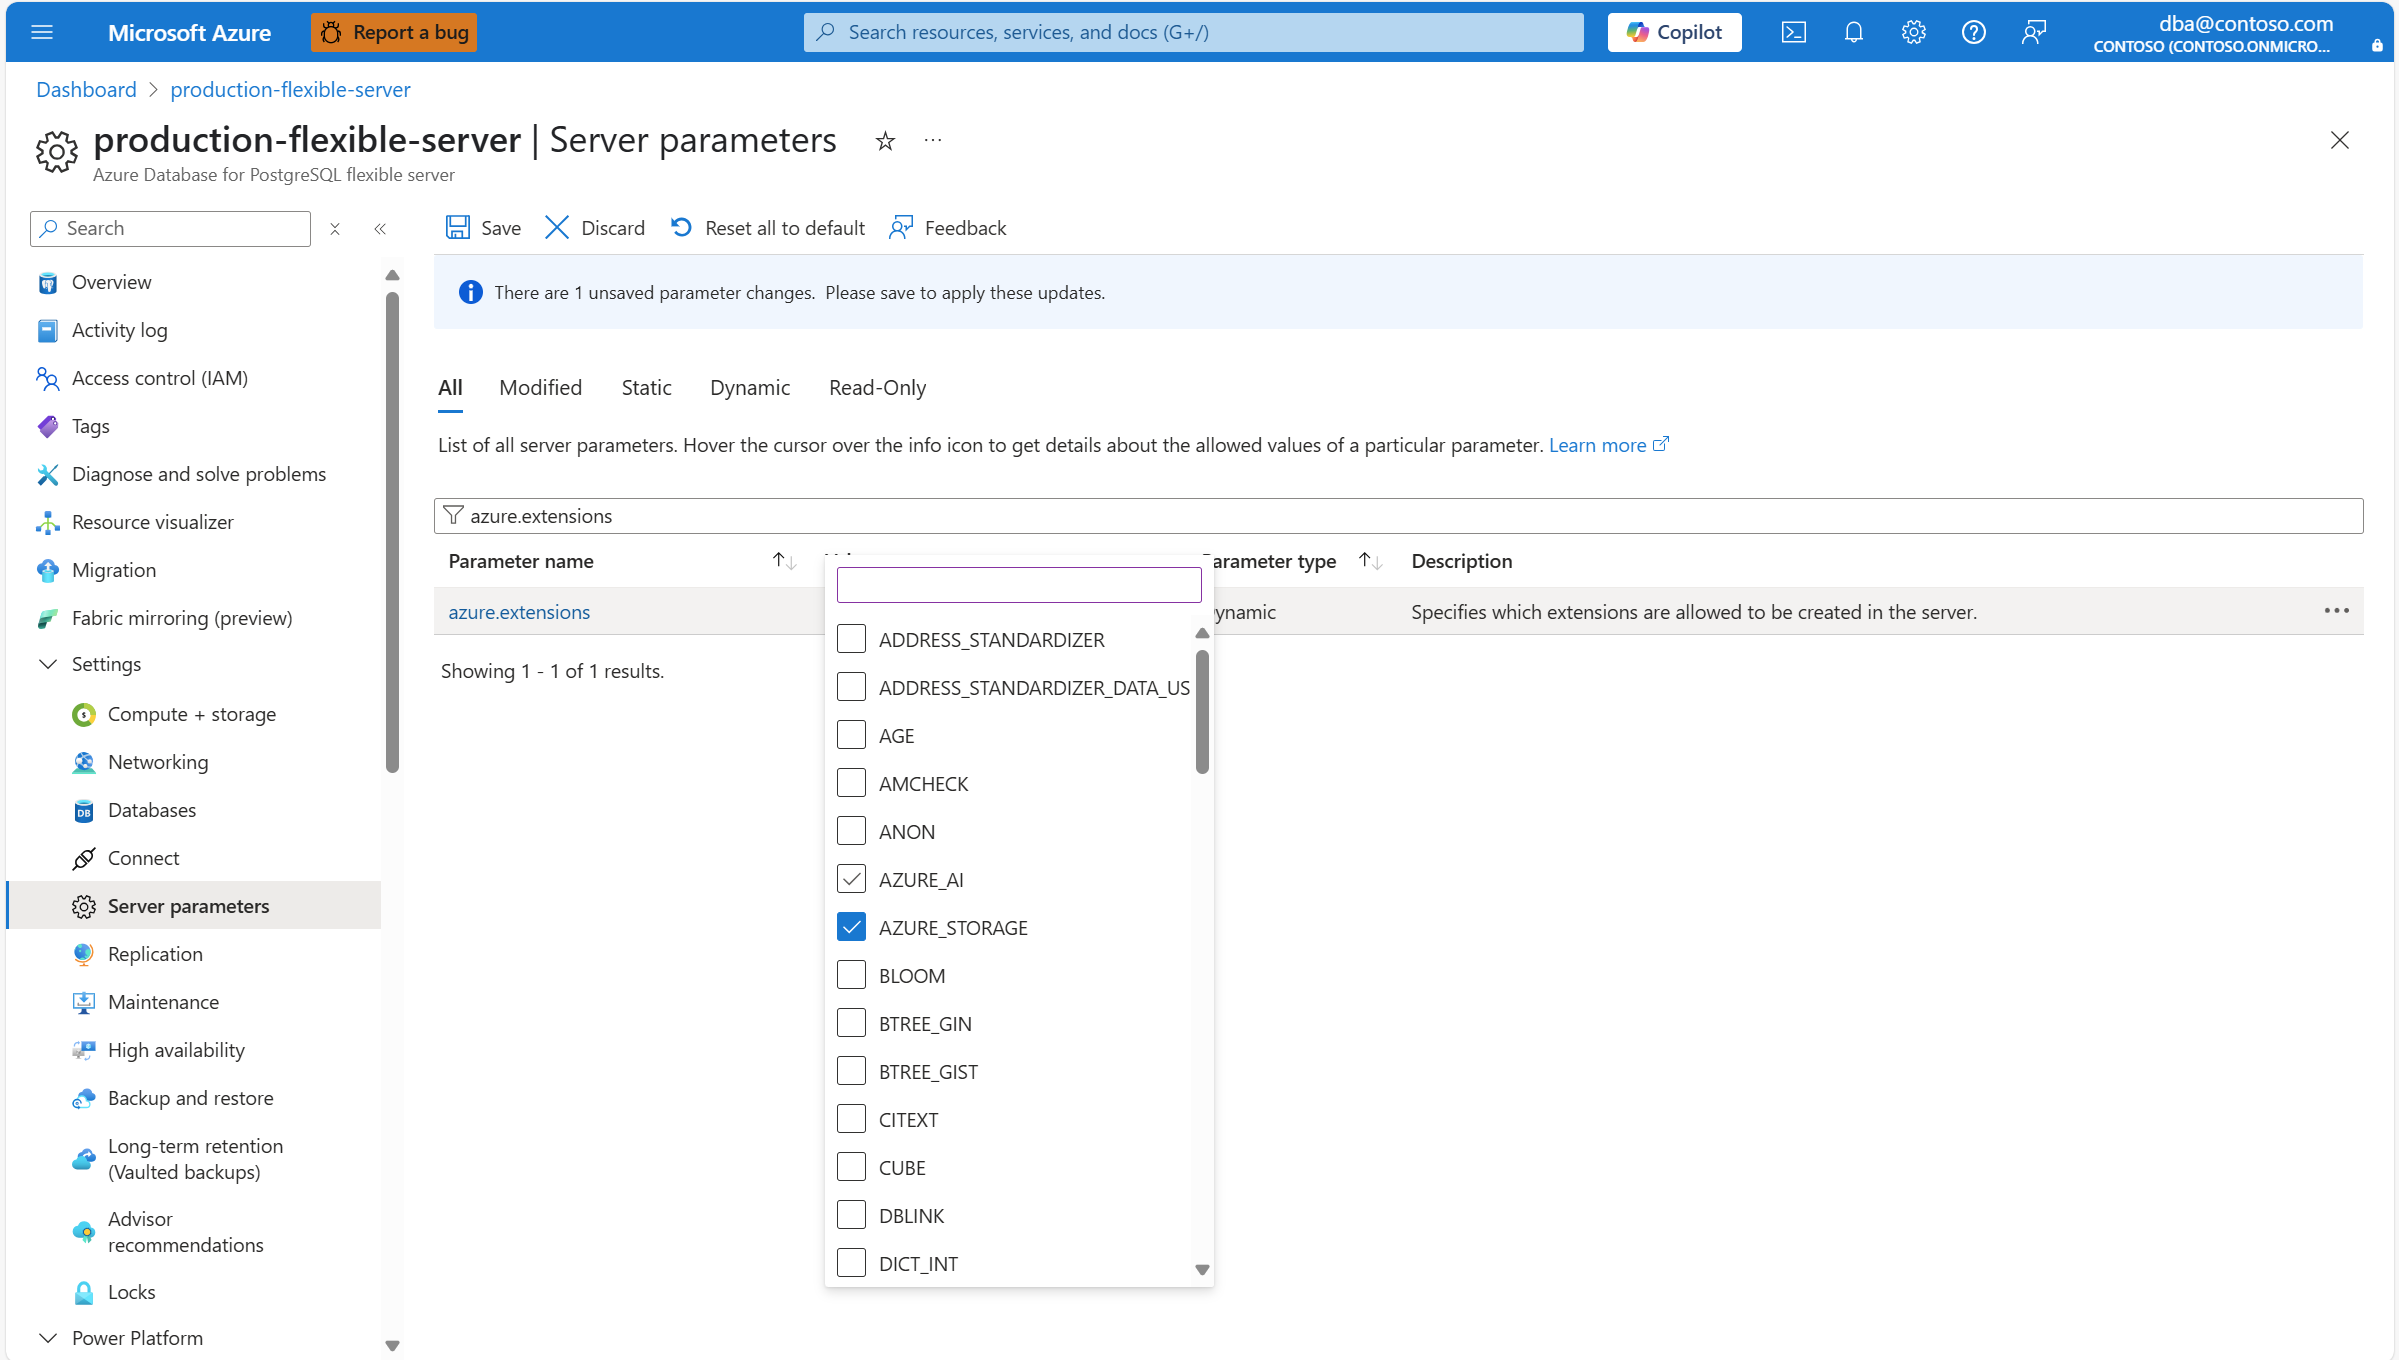The image size is (2399, 1360).
Task: Click Reset all to default
Action: (768, 228)
